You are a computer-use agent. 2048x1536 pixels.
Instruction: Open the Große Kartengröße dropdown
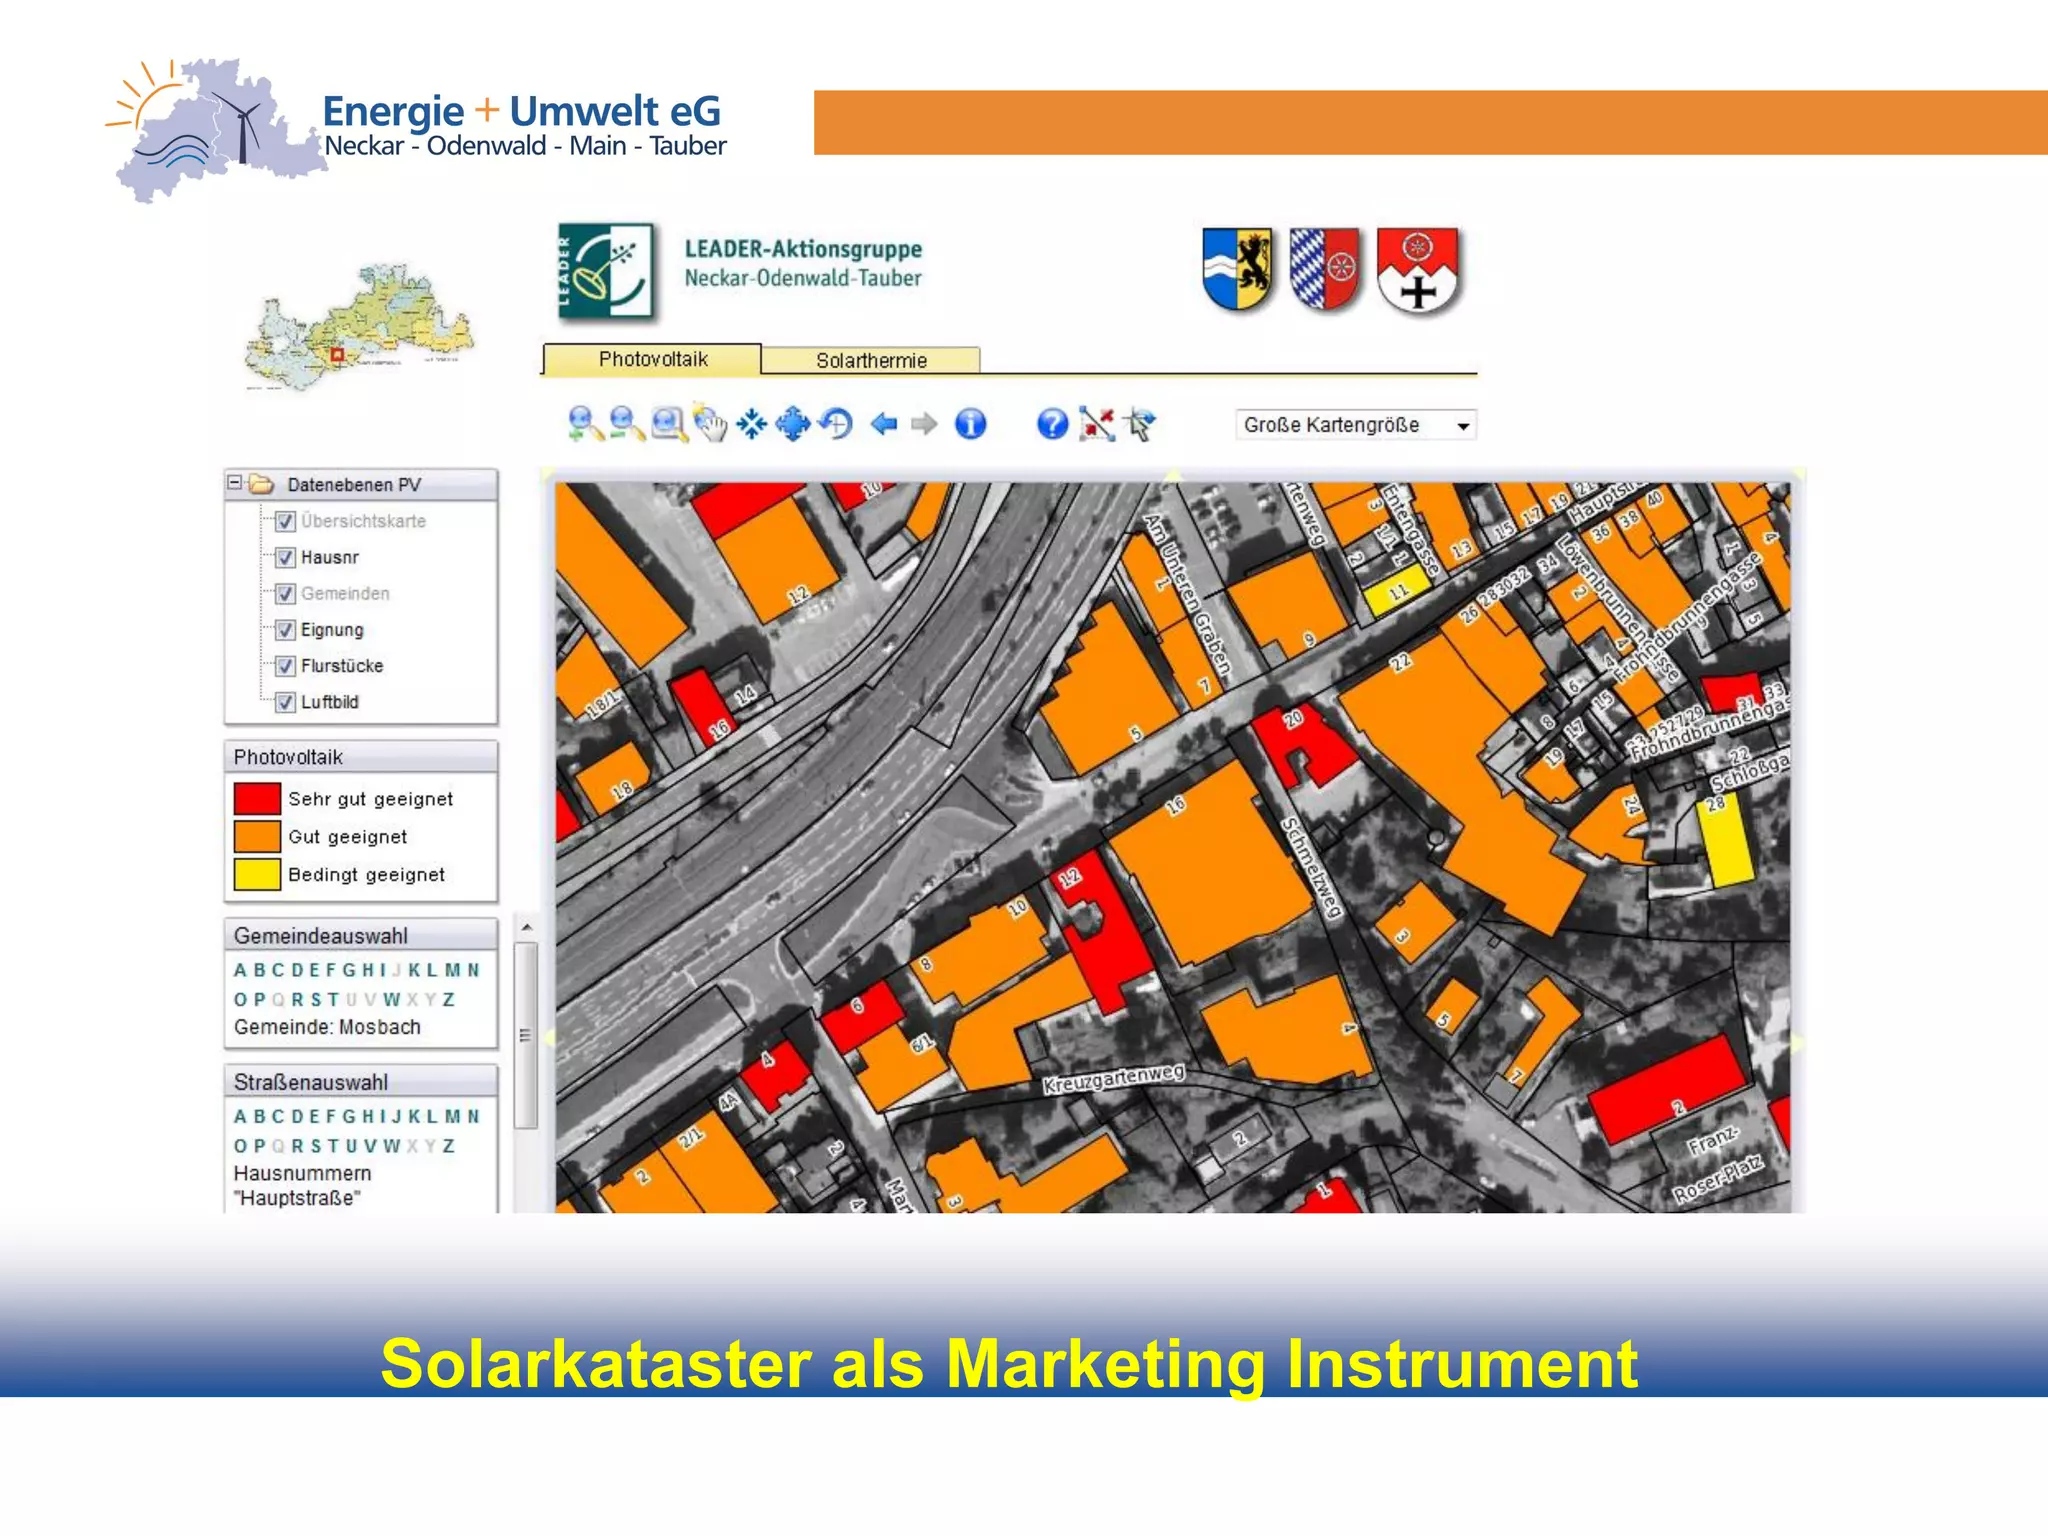[x=1355, y=425]
